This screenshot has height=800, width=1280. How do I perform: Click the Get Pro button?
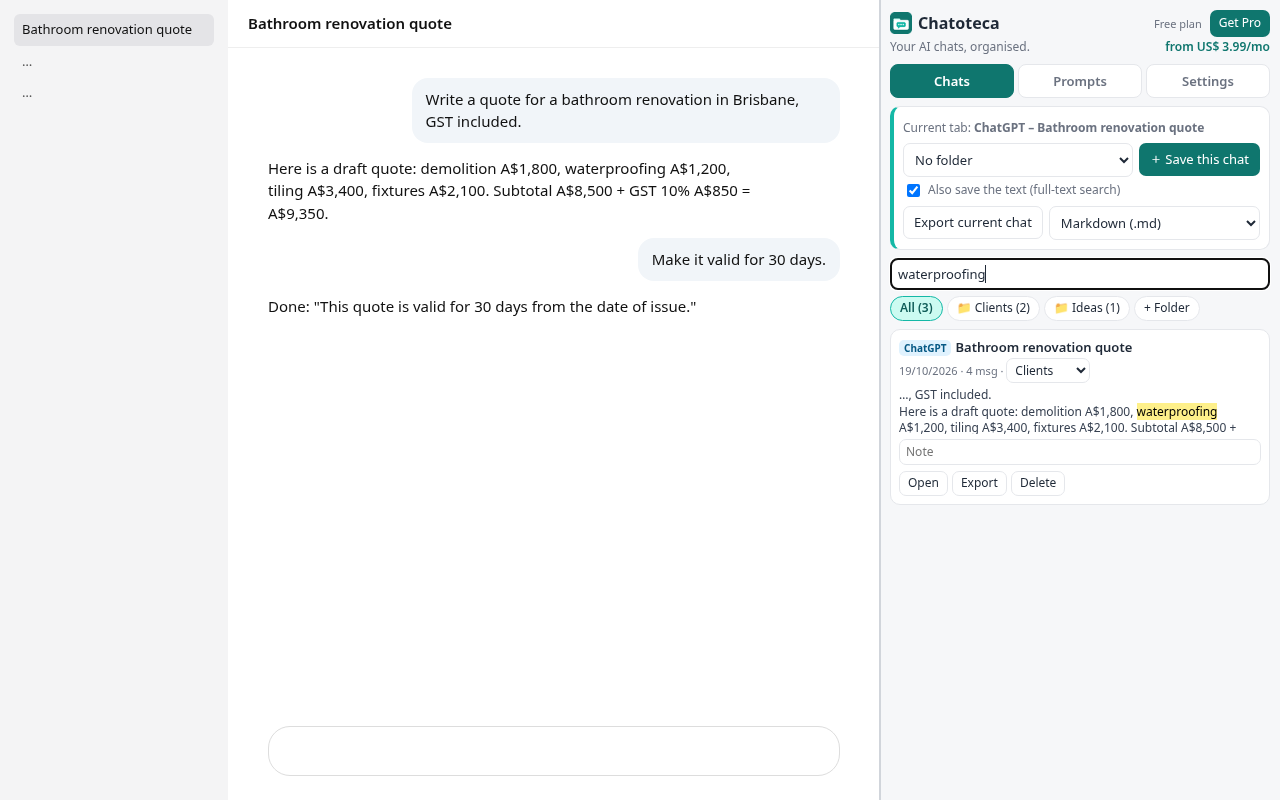[x=1240, y=23]
